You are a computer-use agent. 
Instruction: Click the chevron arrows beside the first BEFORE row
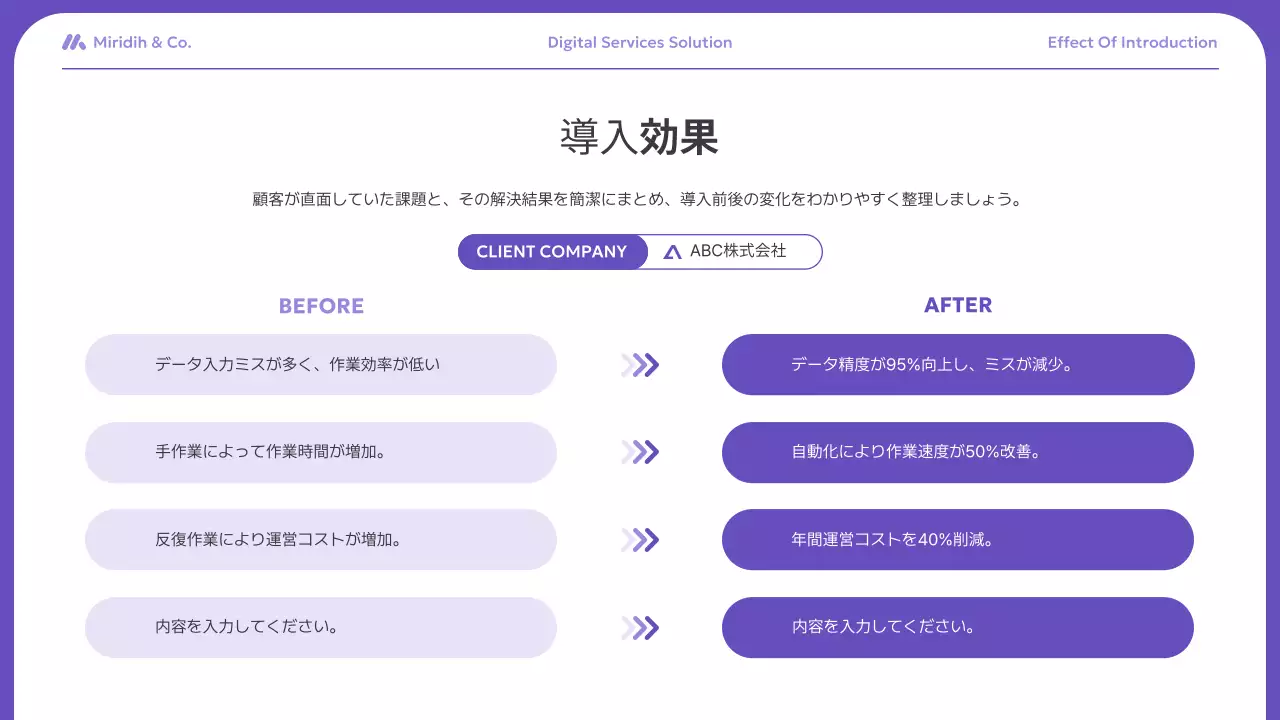tap(640, 365)
